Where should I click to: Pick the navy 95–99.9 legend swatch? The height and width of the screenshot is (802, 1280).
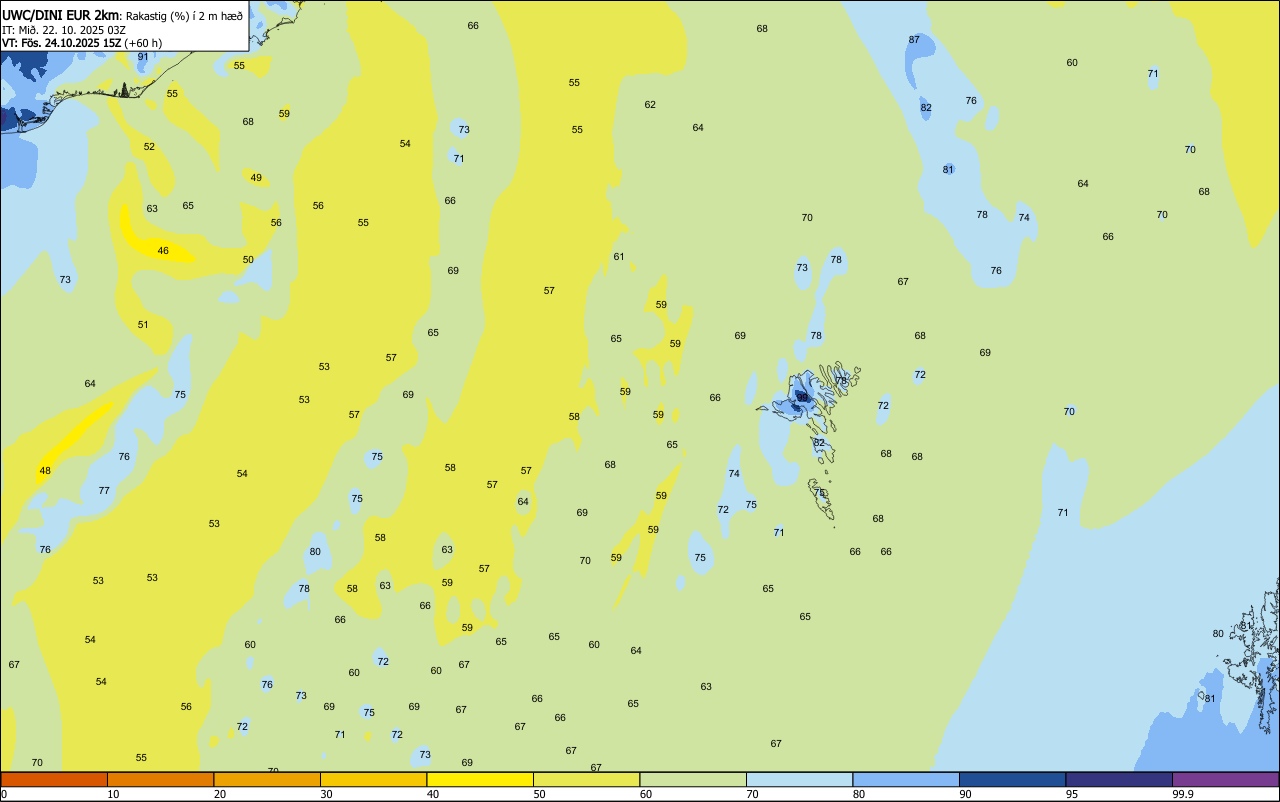(1119, 779)
